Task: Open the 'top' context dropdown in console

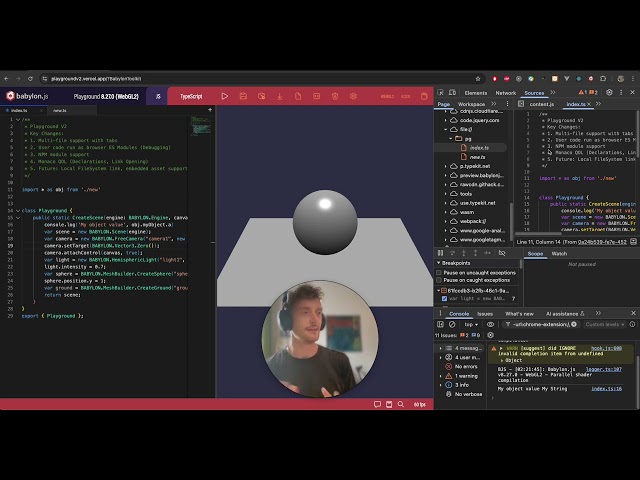Action: pyautogui.click(x=471, y=324)
